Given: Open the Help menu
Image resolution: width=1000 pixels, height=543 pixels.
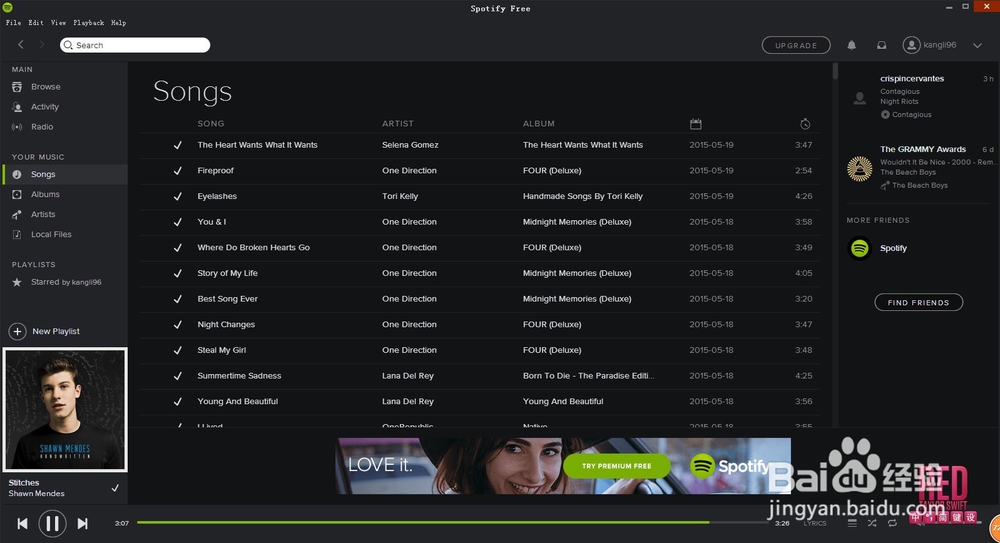Looking at the screenshot, I should click(x=119, y=22).
